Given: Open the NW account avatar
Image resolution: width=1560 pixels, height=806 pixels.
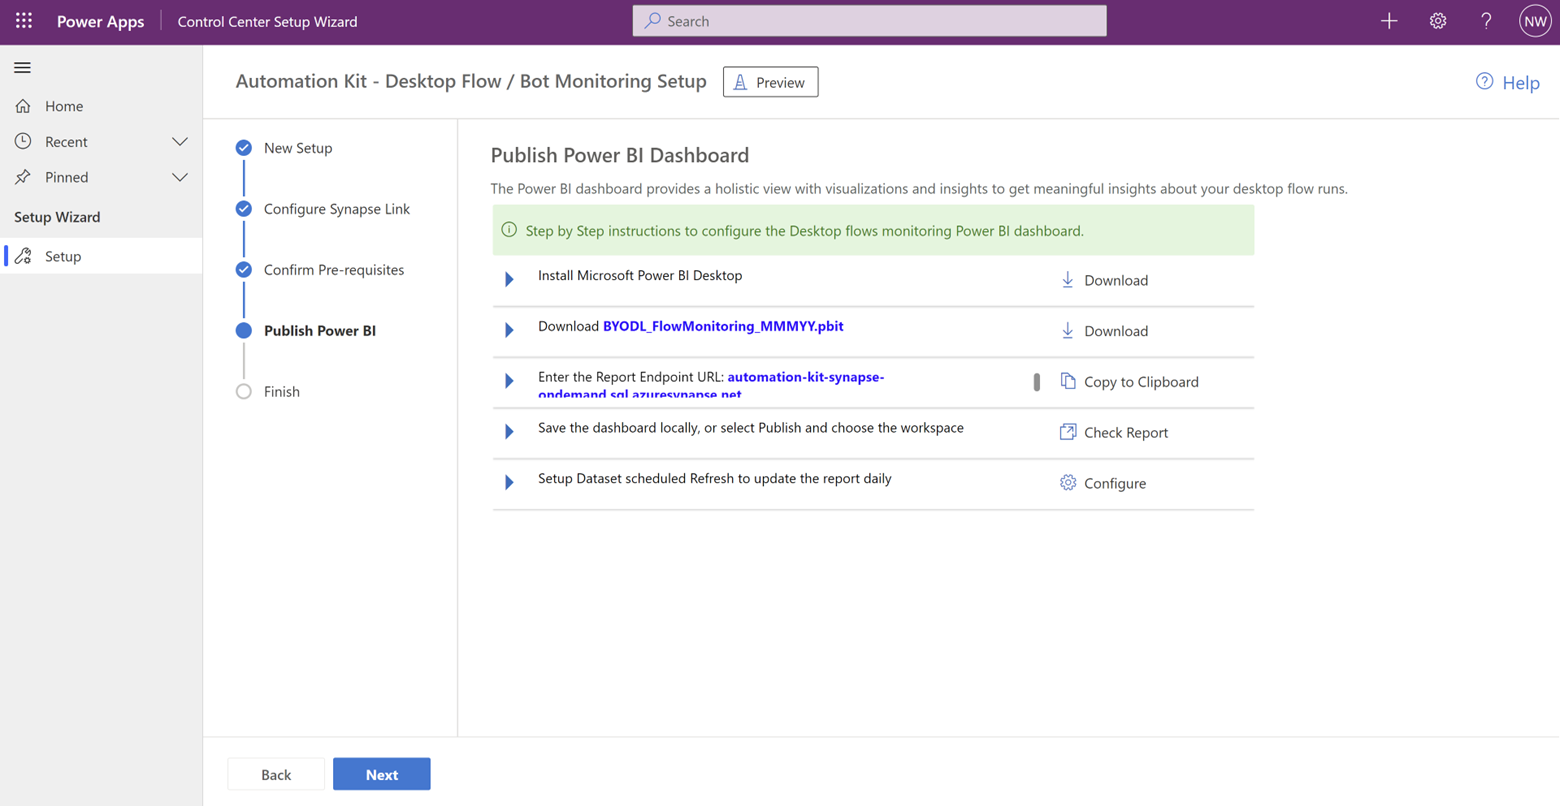Looking at the screenshot, I should pyautogui.click(x=1535, y=21).
